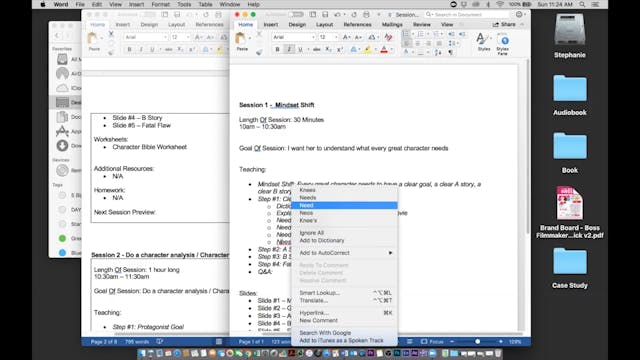Toggle superscript in the front Word window
Viewport: 640px width, 360px height.
coord(340,49)
